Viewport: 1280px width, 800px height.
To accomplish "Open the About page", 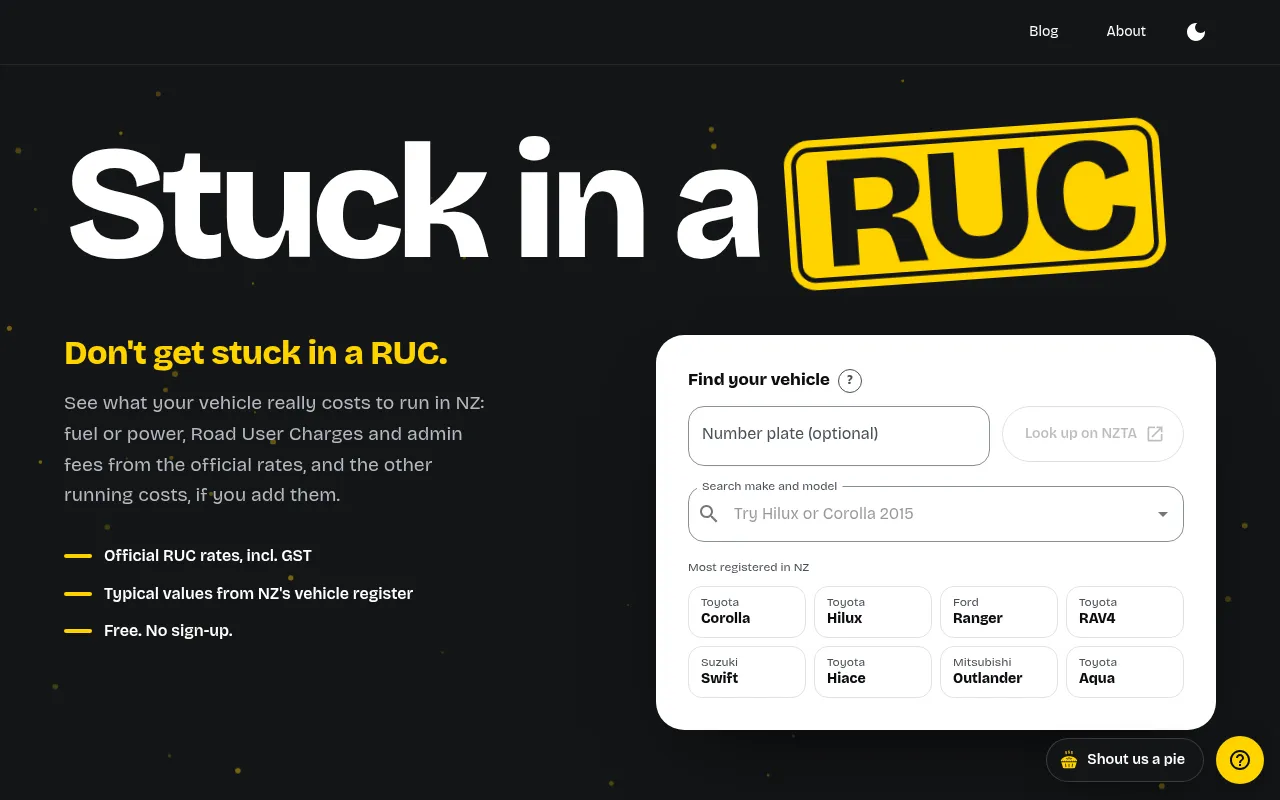I will (1126, 31).
